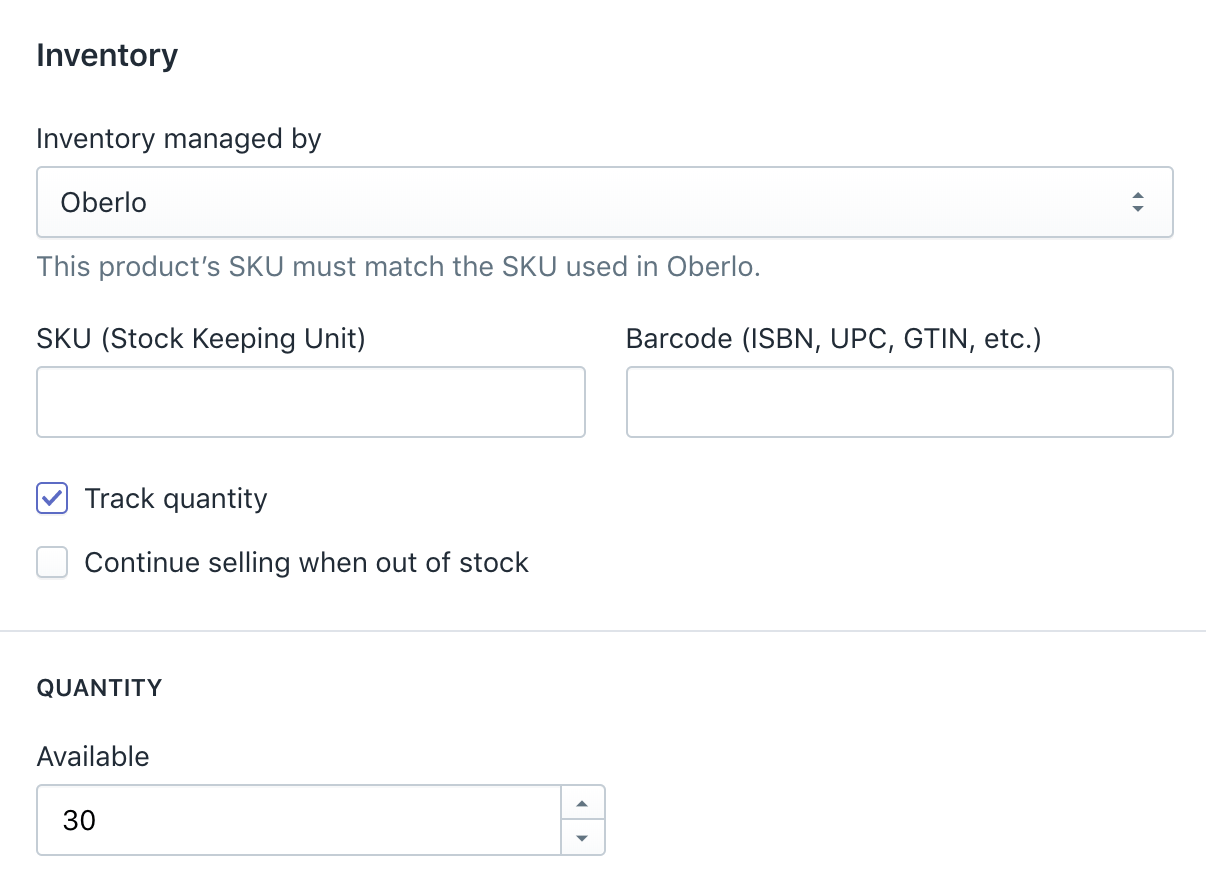This screenshot has height=888, width=1206.
Task: Enable Continue selling when out of stock
Action: pyautogui.click(x=51, y=562)
